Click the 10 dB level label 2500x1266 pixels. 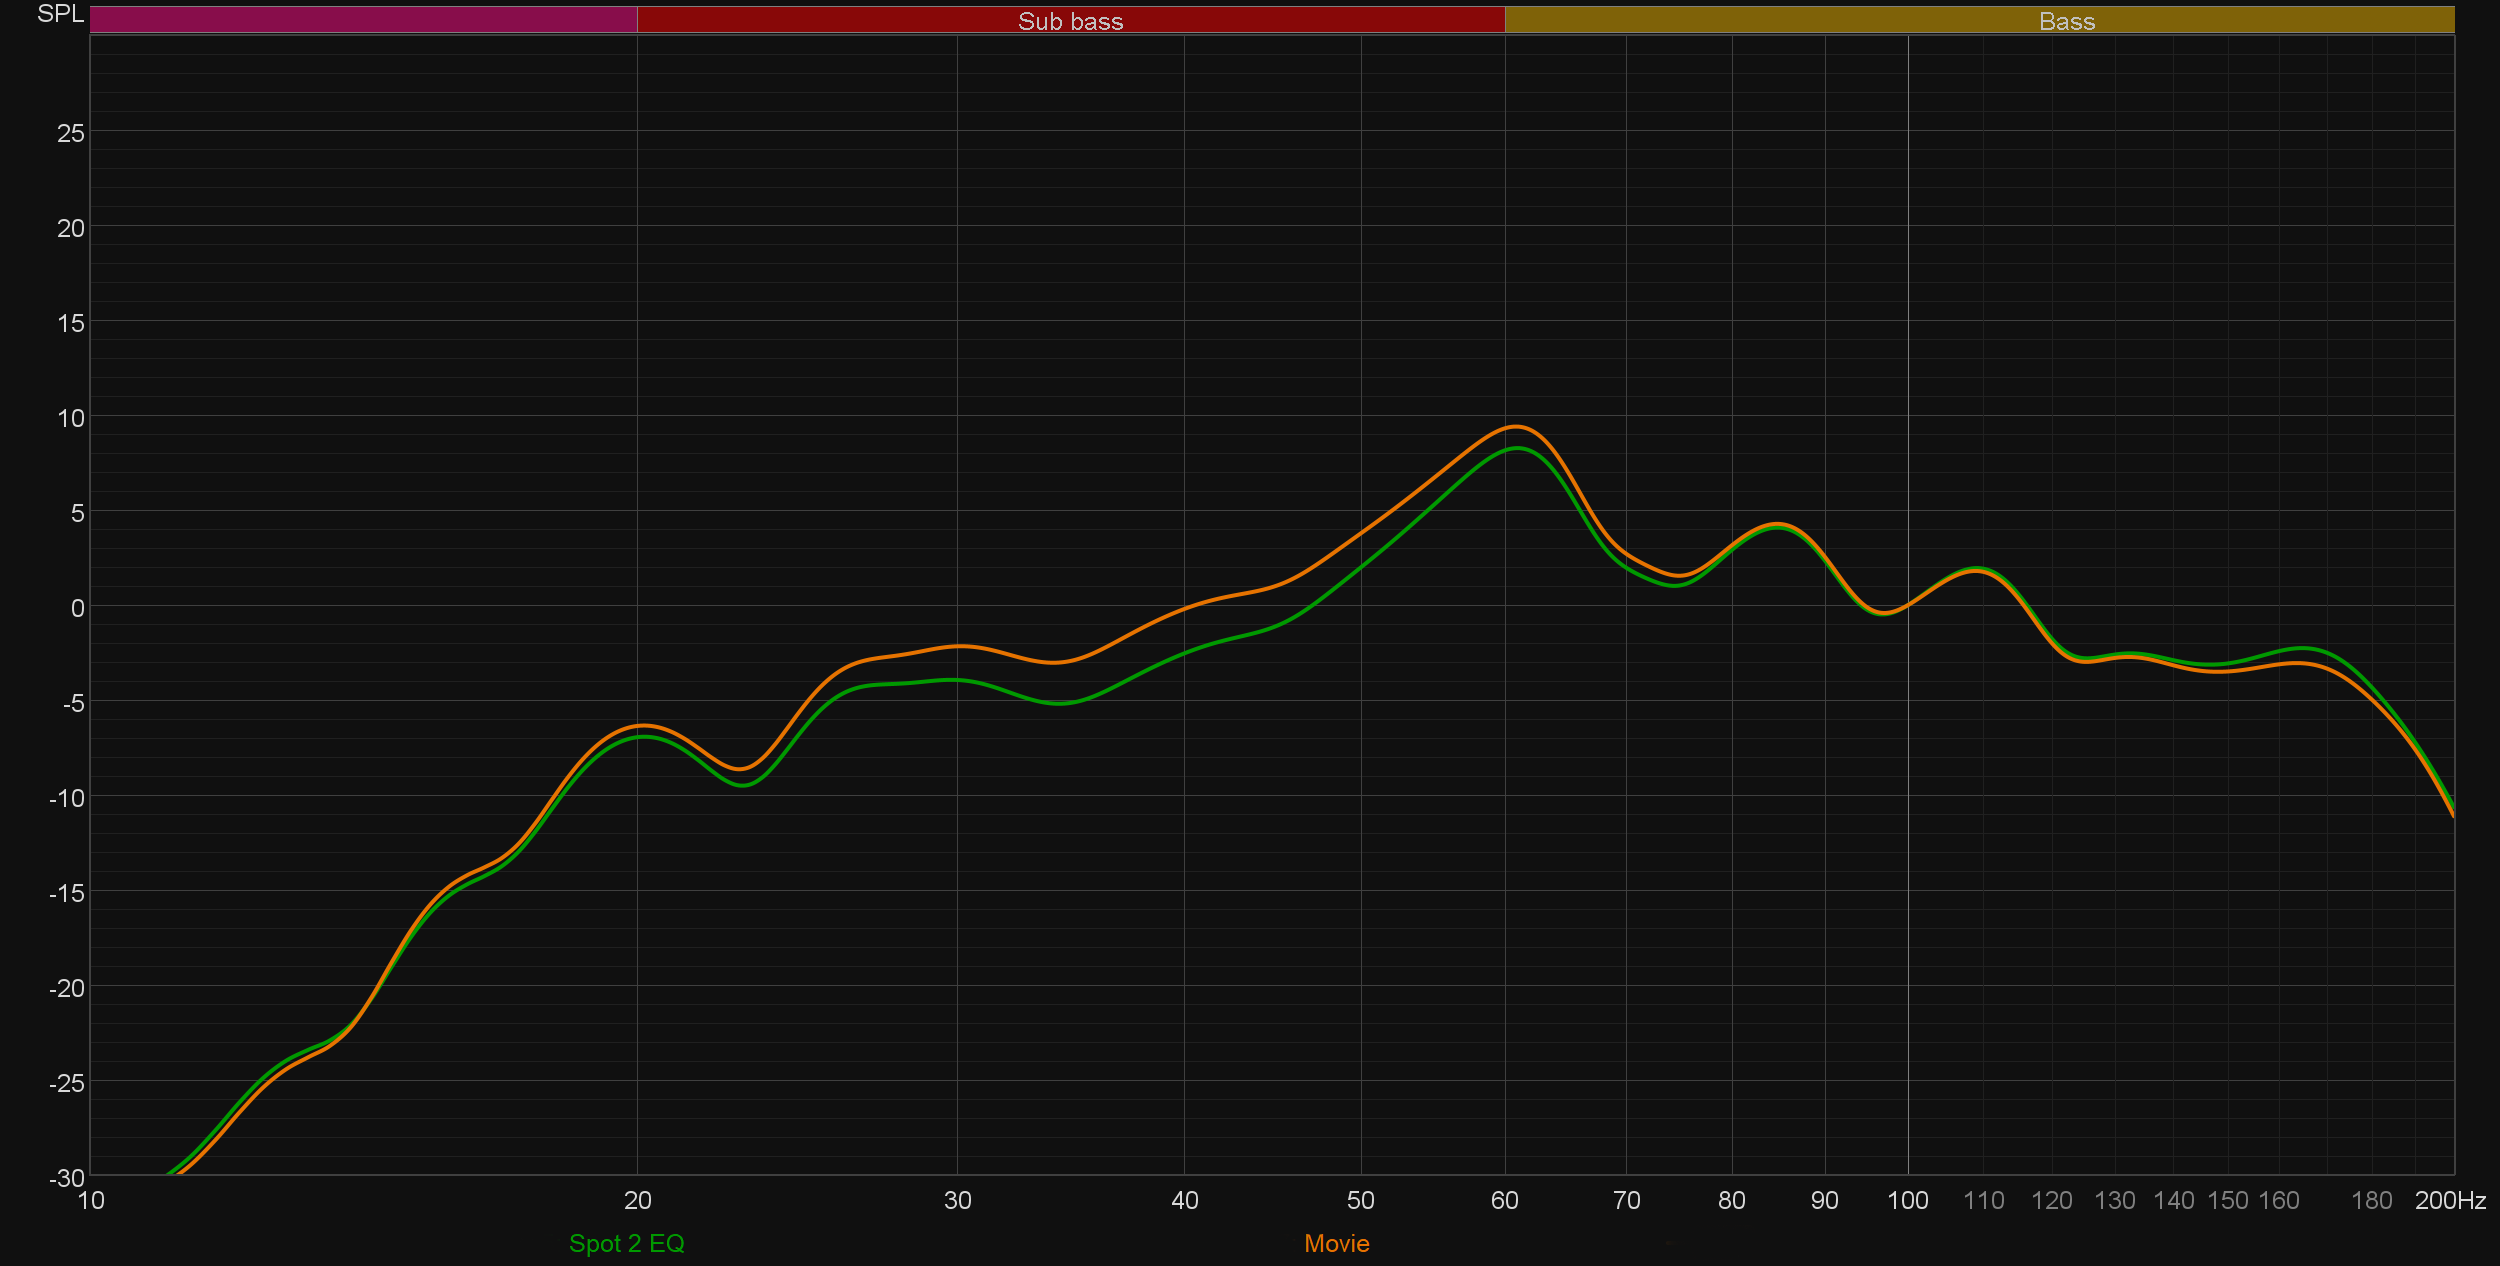click(70, 418)
